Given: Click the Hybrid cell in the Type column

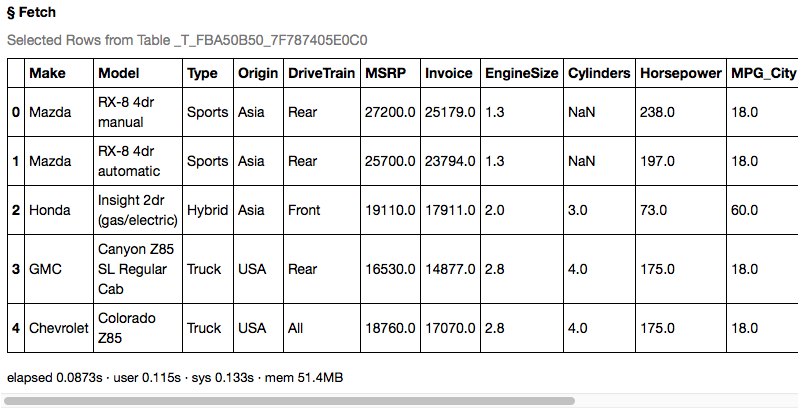Looking at the screenshot, I should [207, 211].
